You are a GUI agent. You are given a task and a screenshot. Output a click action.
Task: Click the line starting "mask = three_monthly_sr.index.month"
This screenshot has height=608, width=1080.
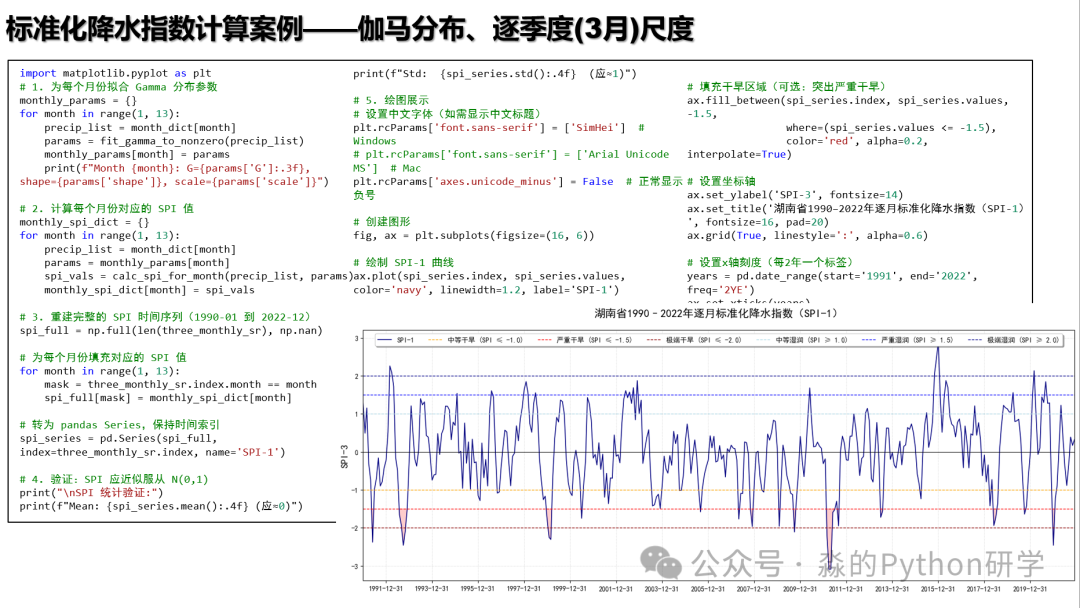click(180, 384)
